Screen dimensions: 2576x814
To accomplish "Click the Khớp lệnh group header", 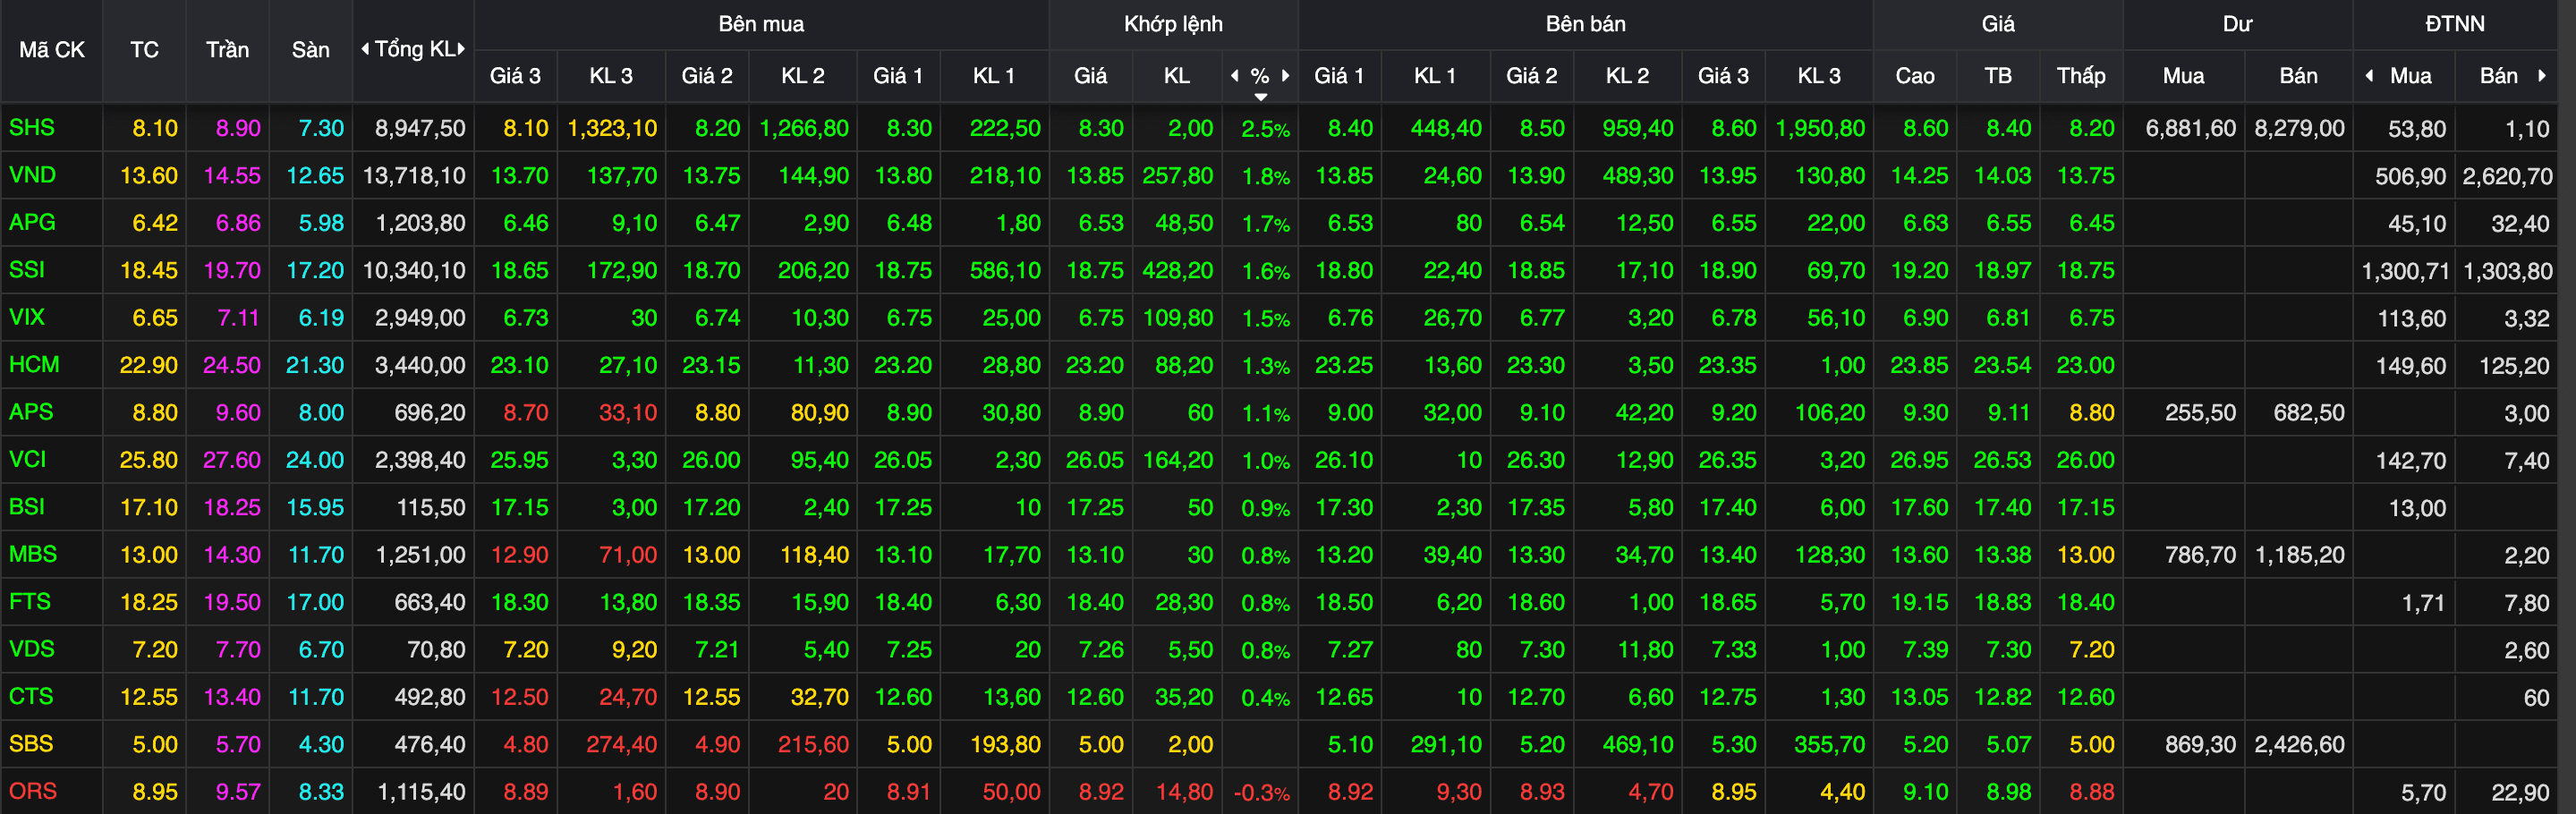I will coord(1173,24).
